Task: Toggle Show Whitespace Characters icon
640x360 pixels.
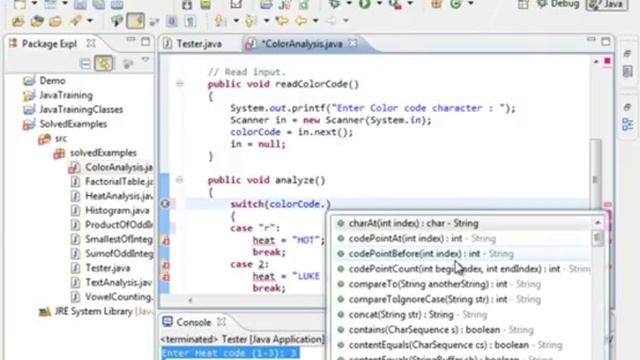Action: [190, 21]
